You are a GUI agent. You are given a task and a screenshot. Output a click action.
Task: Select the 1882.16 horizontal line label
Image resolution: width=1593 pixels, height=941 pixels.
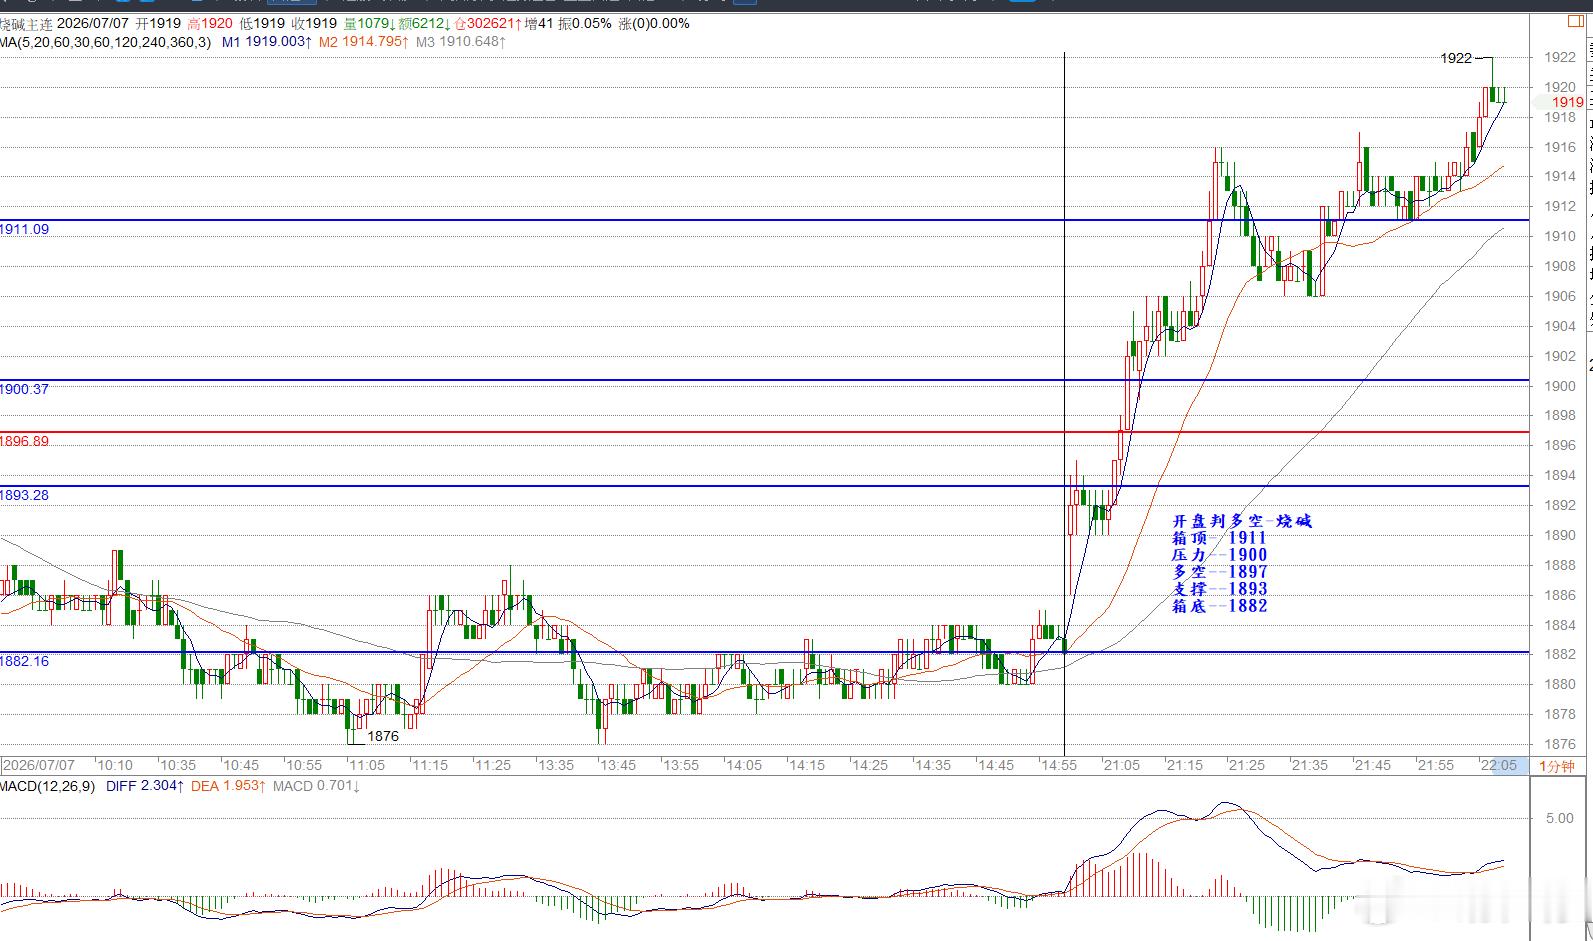(x=25, y=661)
